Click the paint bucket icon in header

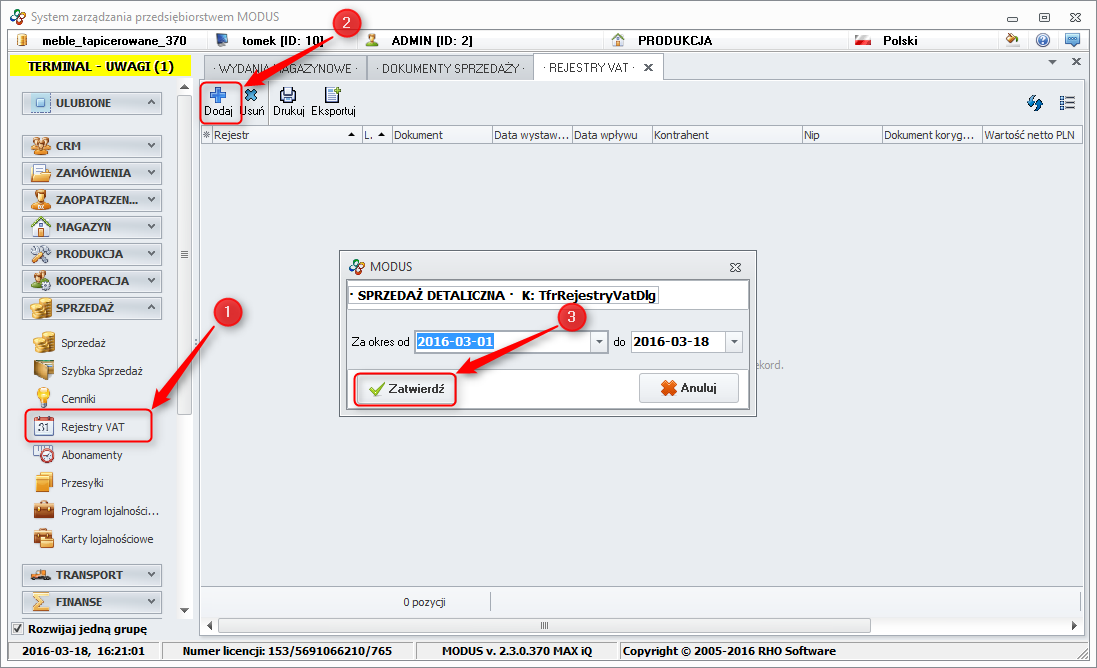tap(1012, 40)
